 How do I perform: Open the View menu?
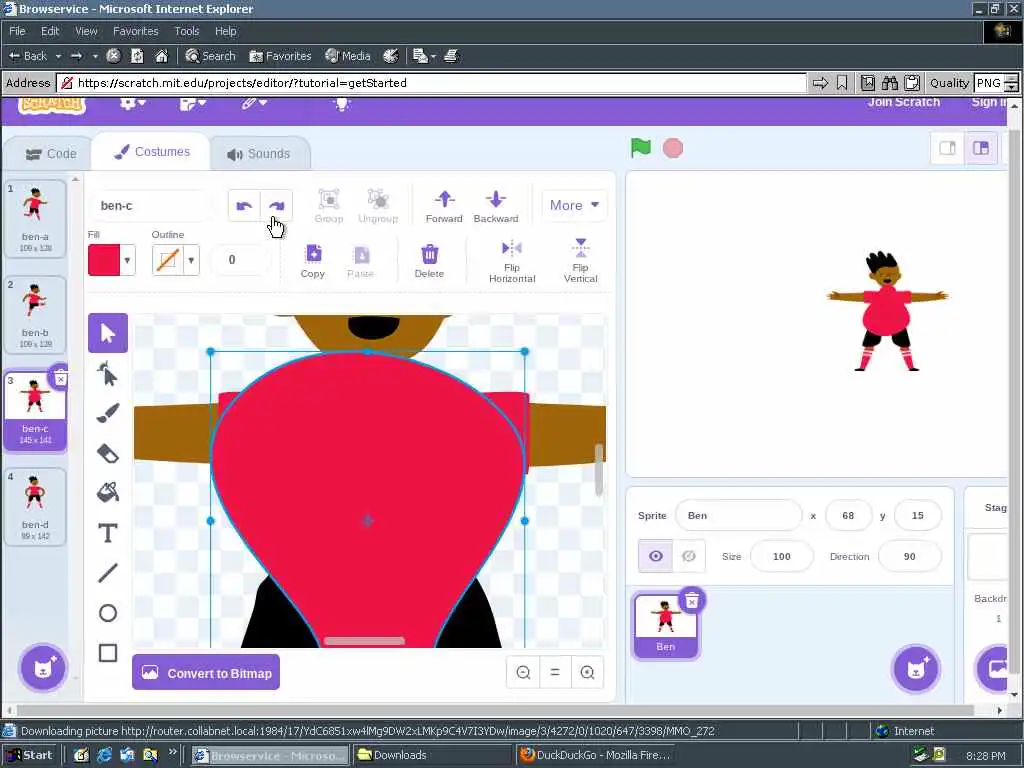click(86, 31)
